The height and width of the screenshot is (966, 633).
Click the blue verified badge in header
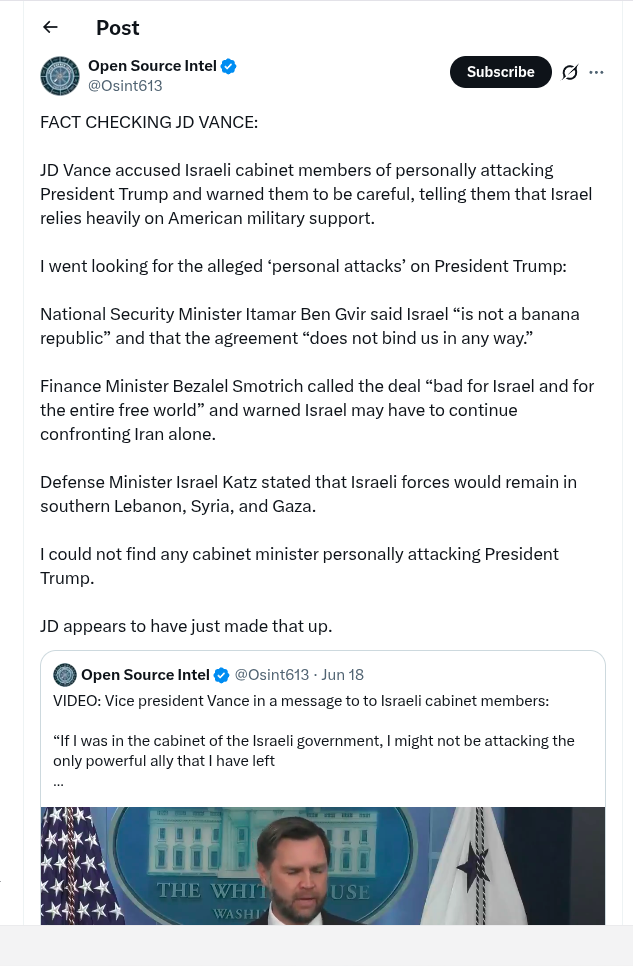coord(229,67)
